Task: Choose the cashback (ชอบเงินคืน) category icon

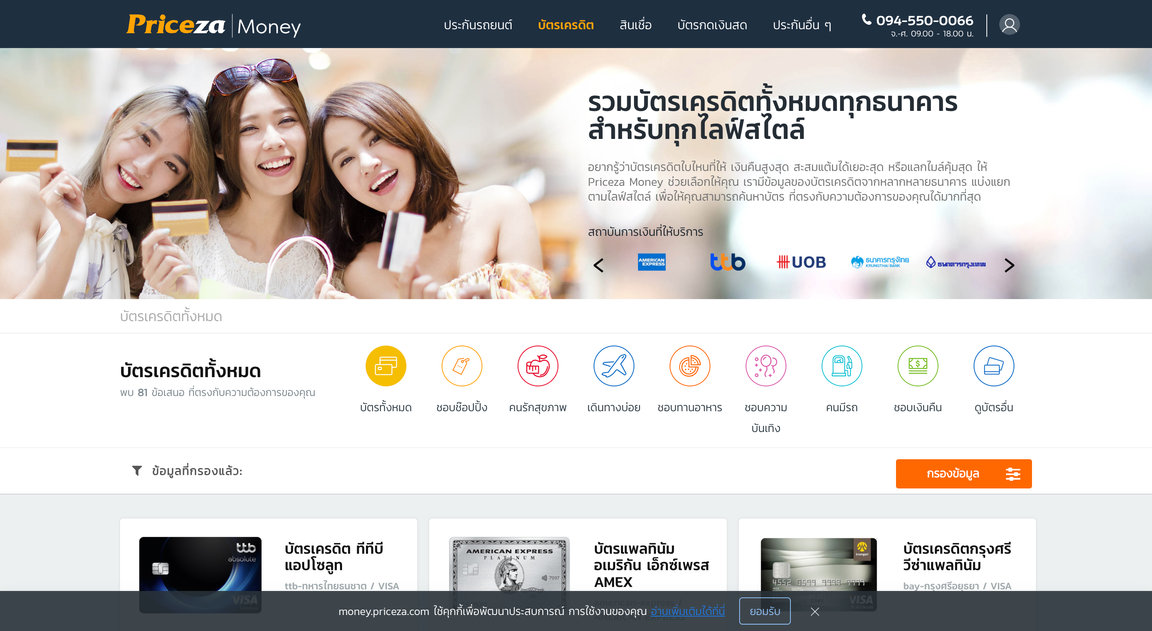Action: pos(918,366)
